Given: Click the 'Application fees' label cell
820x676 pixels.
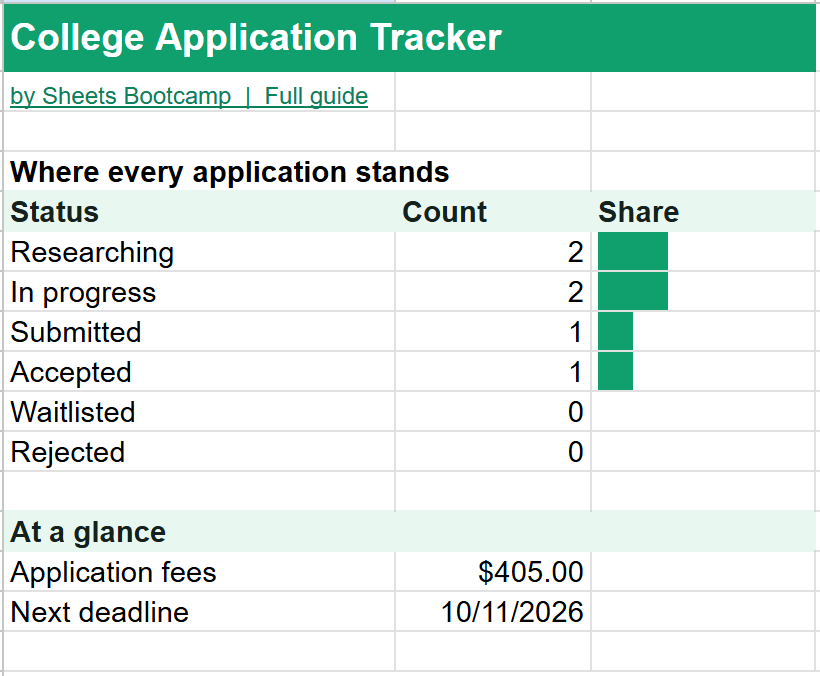Looking at the screenshot, I should tap(199, 572).
